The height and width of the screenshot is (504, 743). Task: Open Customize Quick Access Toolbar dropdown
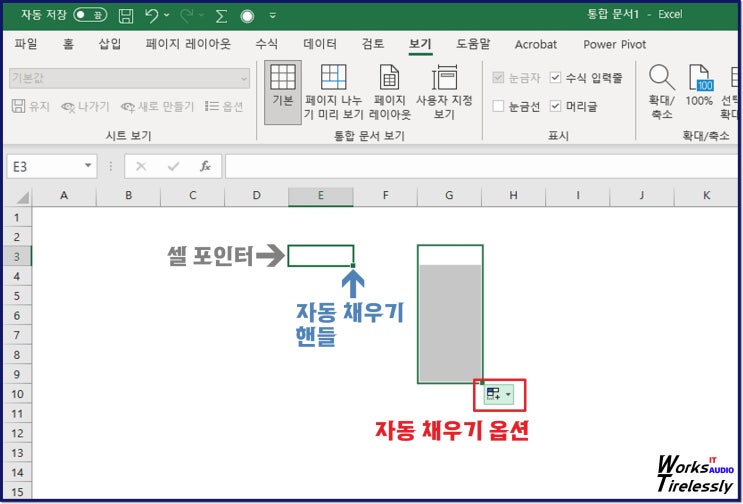pos(272,16)
